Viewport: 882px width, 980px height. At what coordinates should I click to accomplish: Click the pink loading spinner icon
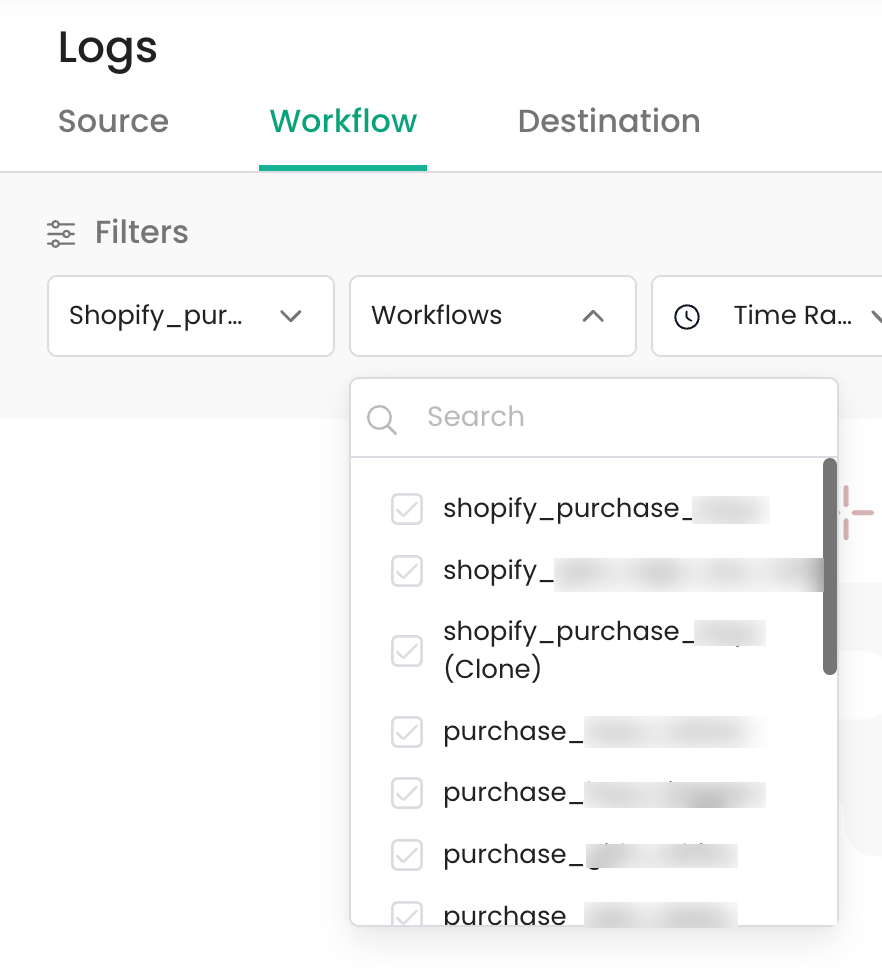pos(851,512)
